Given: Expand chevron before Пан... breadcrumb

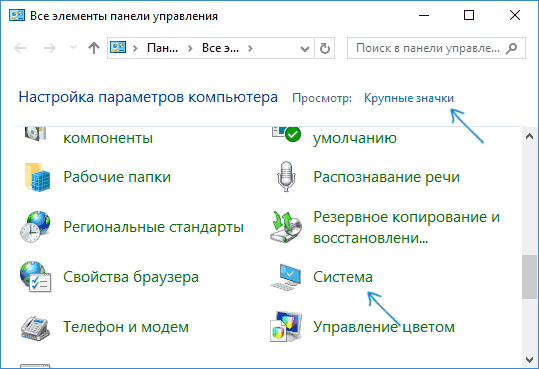Looking at the screenshot, I should tap(135, 48).
